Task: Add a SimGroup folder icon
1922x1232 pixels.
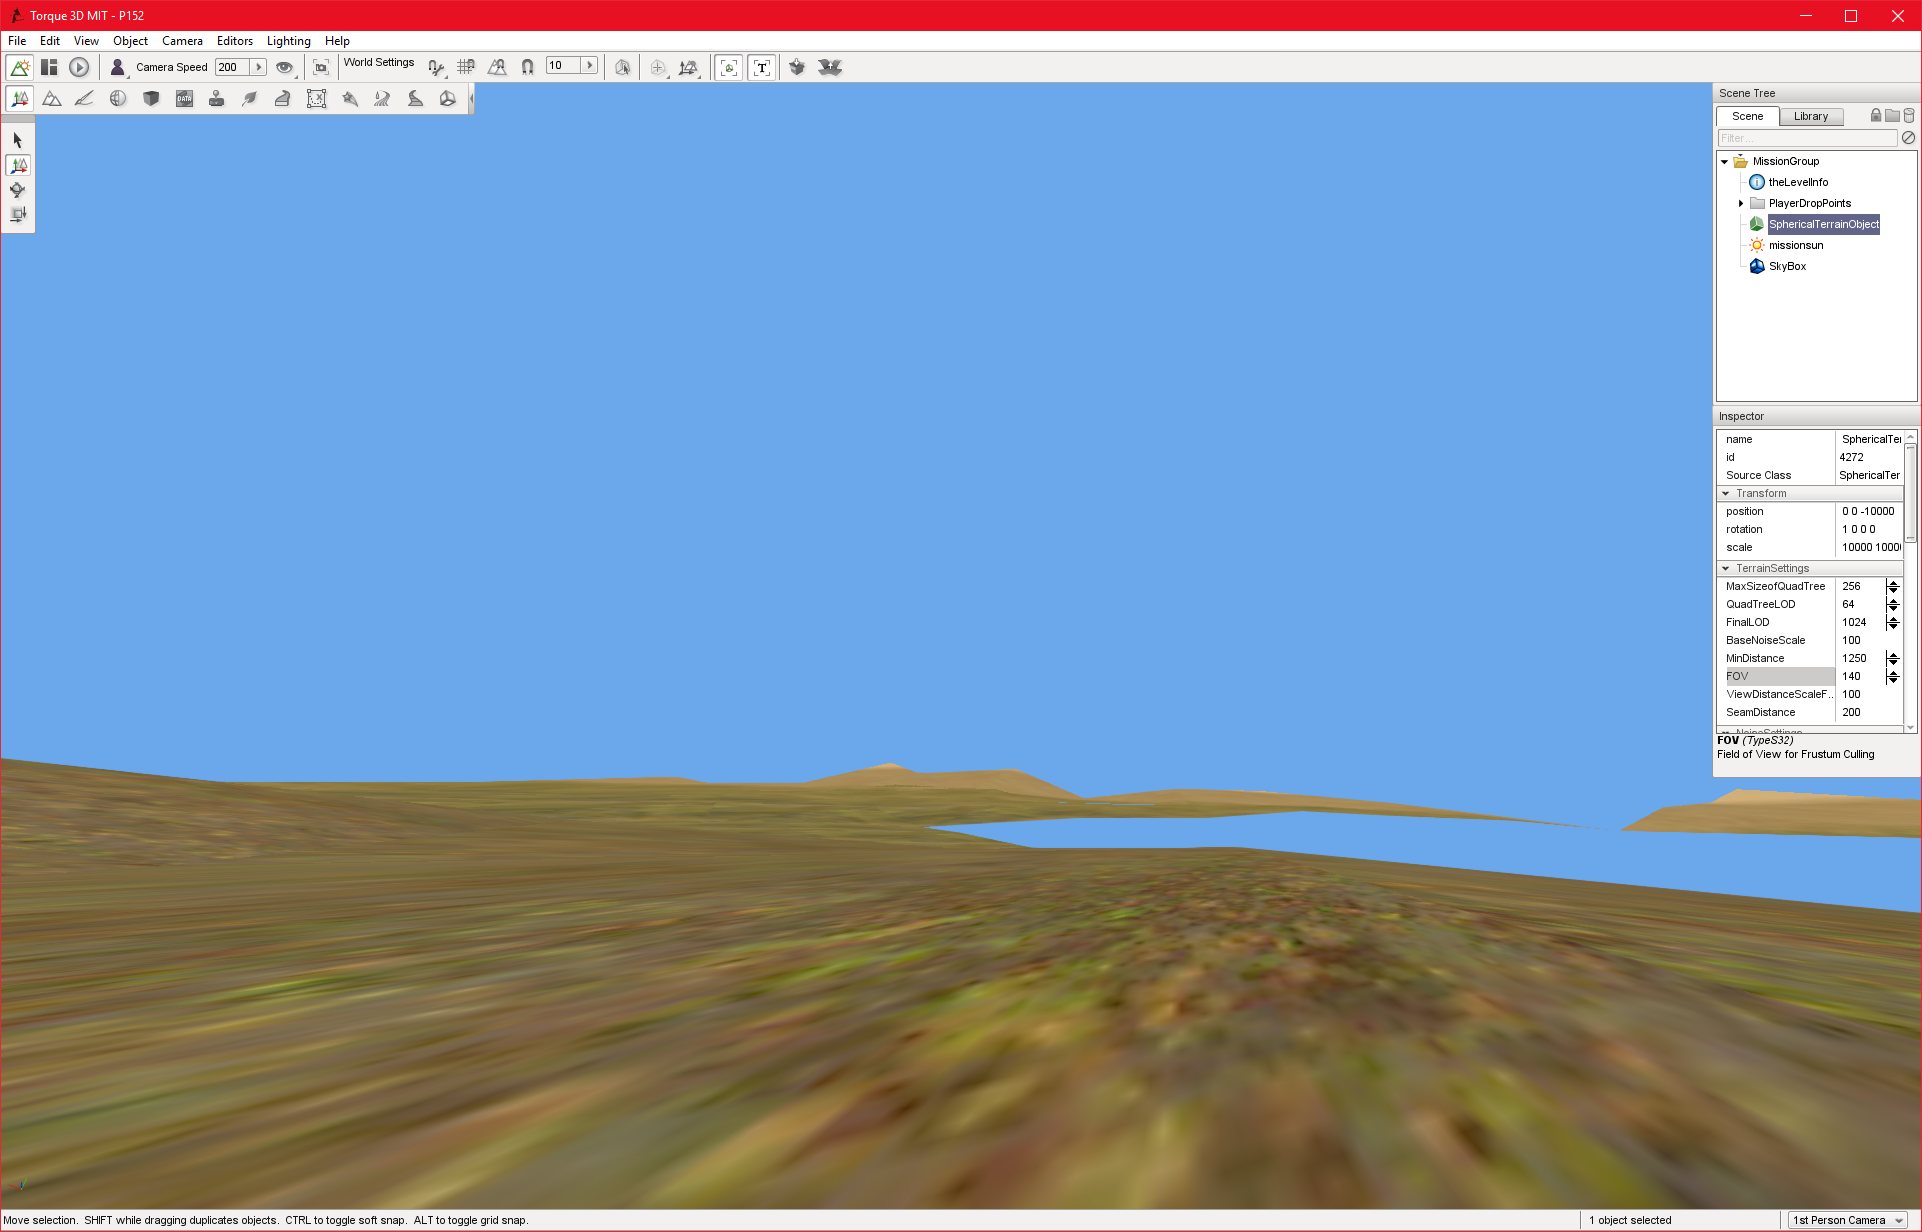Action: [x=1892, y=116]
